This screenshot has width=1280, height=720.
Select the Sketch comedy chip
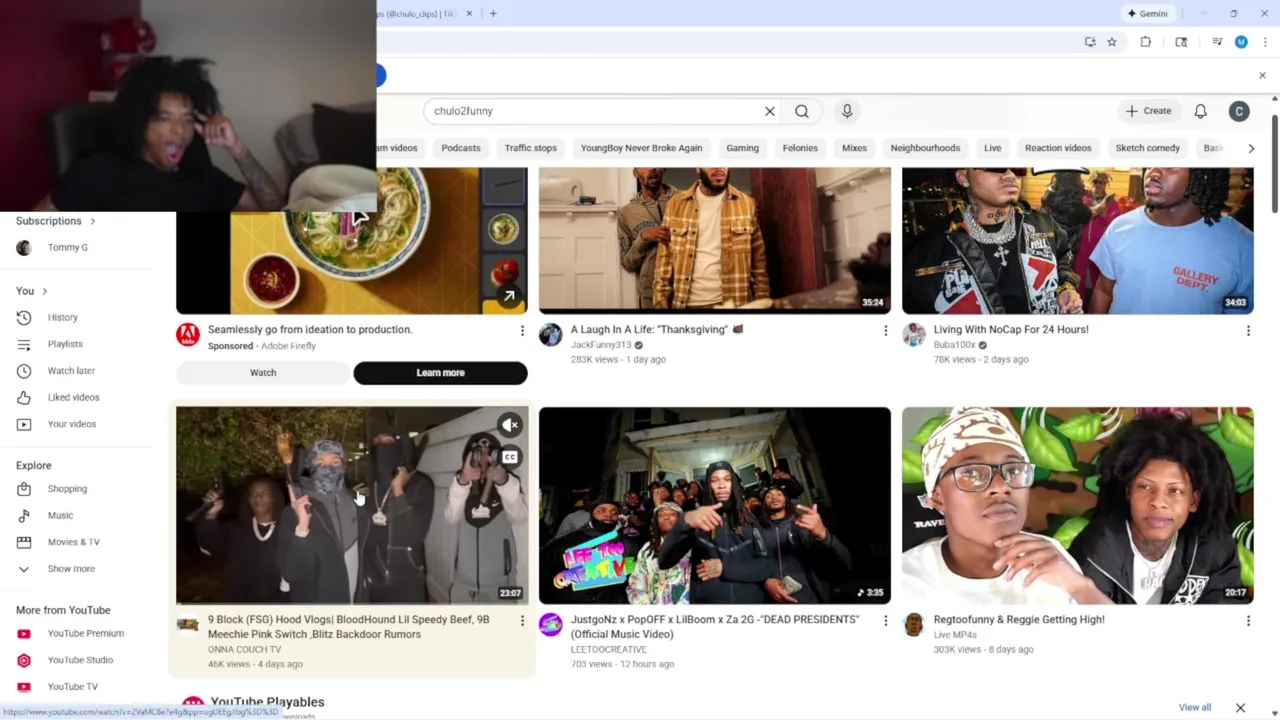1148,148
